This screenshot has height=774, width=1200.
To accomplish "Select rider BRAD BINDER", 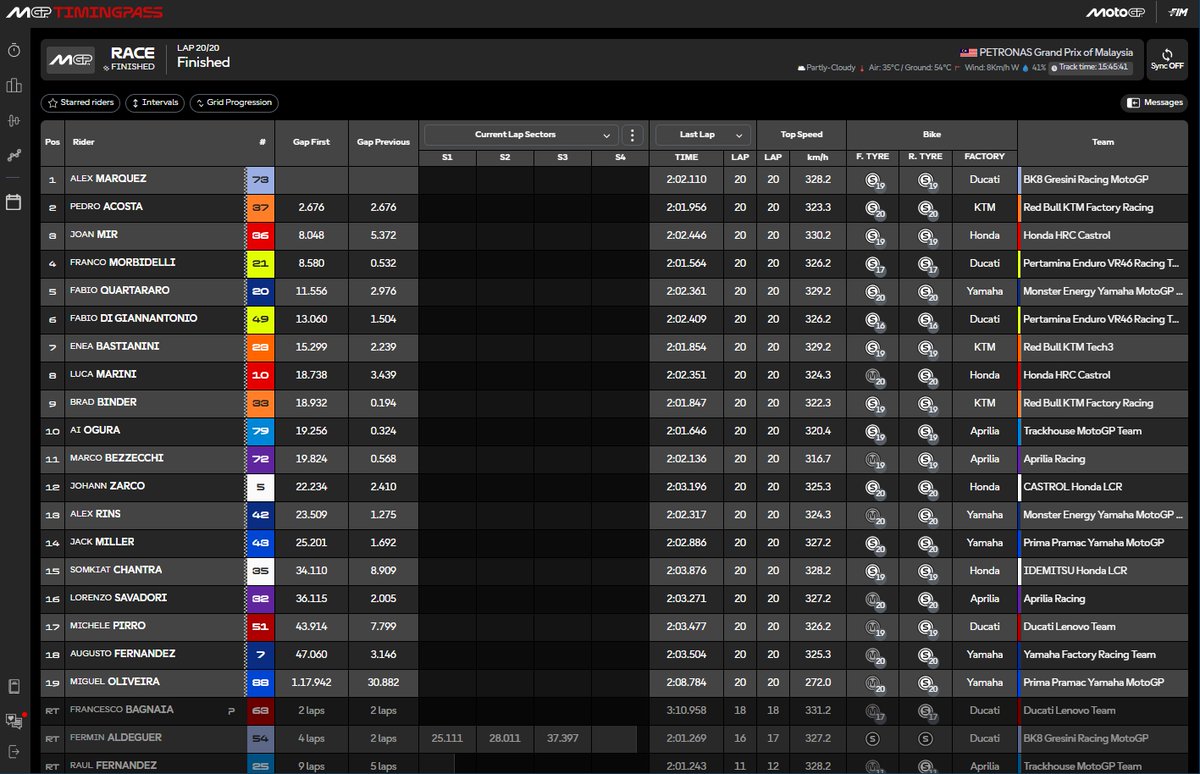I will coord(103,402).
